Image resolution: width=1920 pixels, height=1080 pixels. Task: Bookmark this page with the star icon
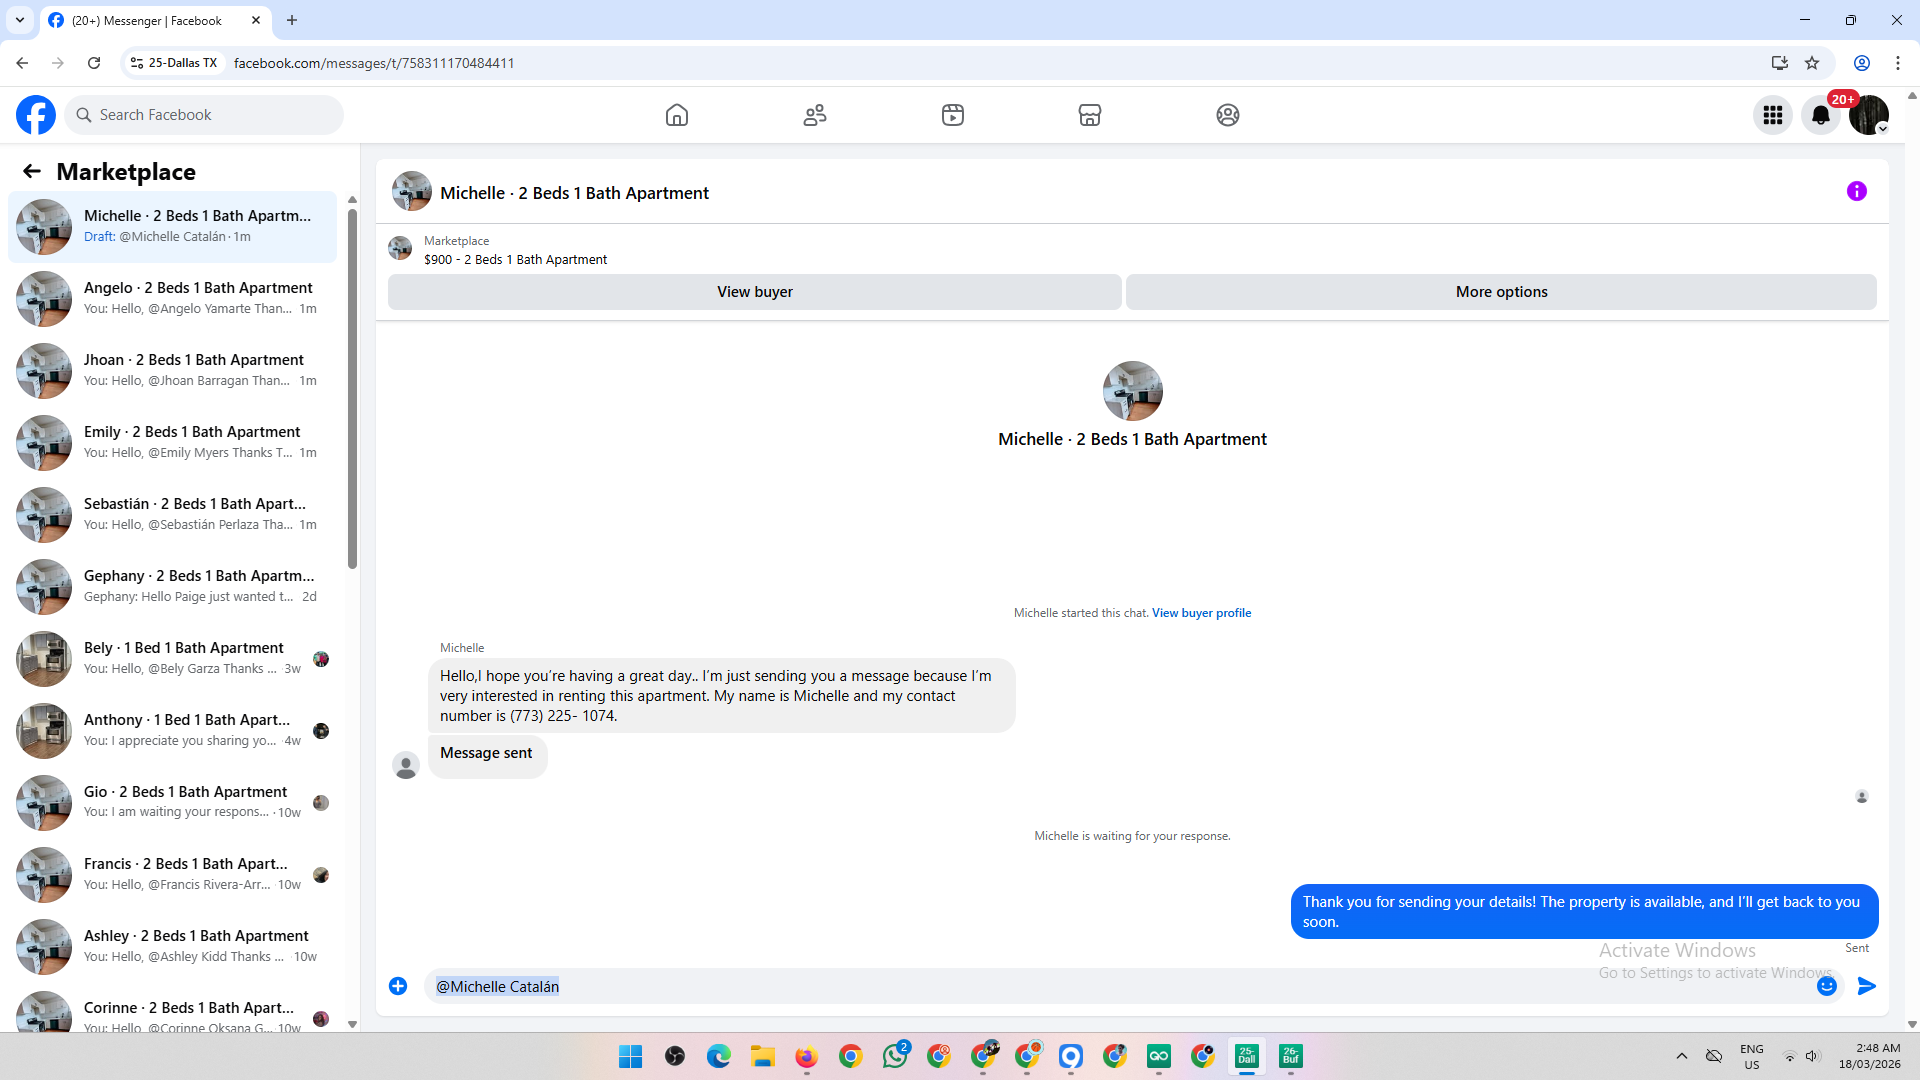coord(1812,63)
